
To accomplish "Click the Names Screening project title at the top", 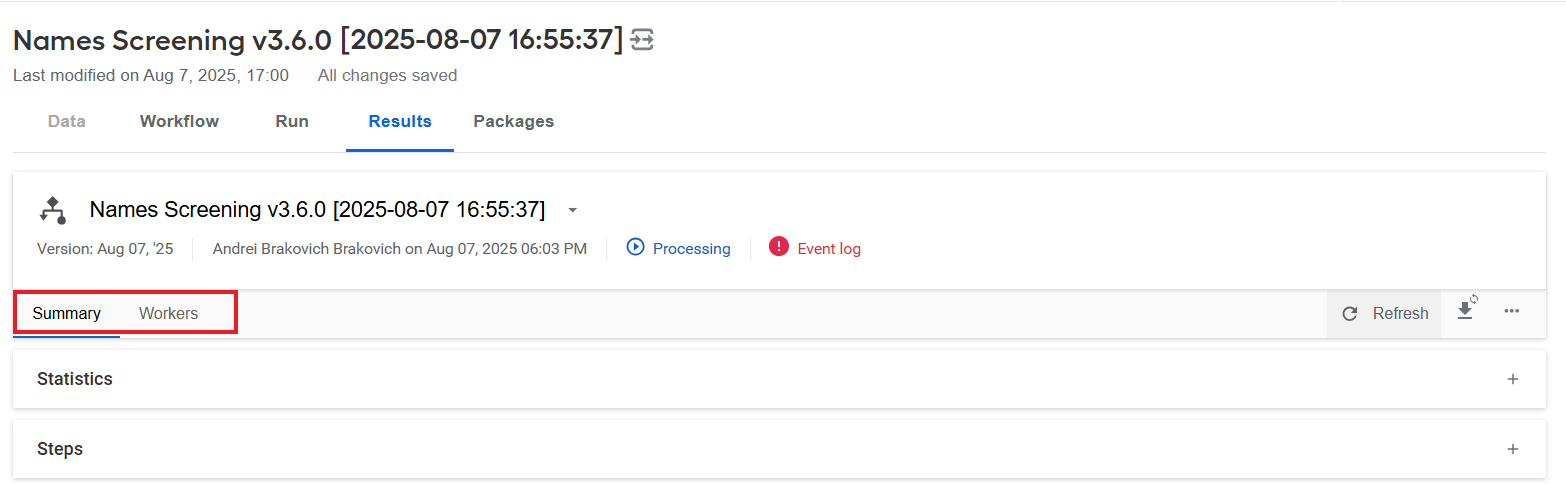I will point(318,40).
